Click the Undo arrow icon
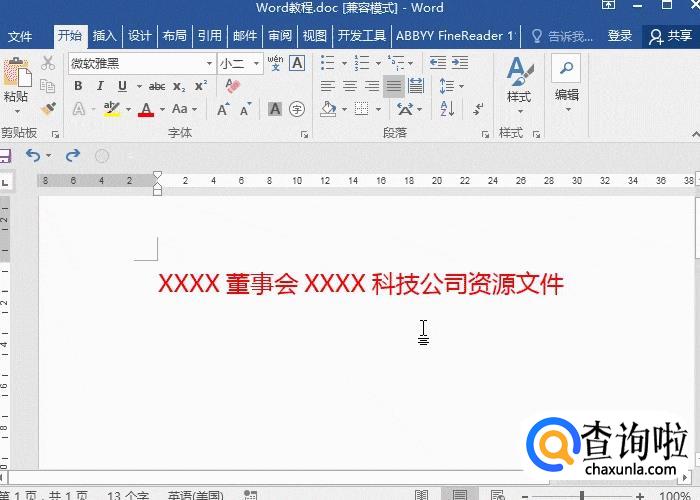The height and width of the screenshot is (500, 700). point(33,155)
